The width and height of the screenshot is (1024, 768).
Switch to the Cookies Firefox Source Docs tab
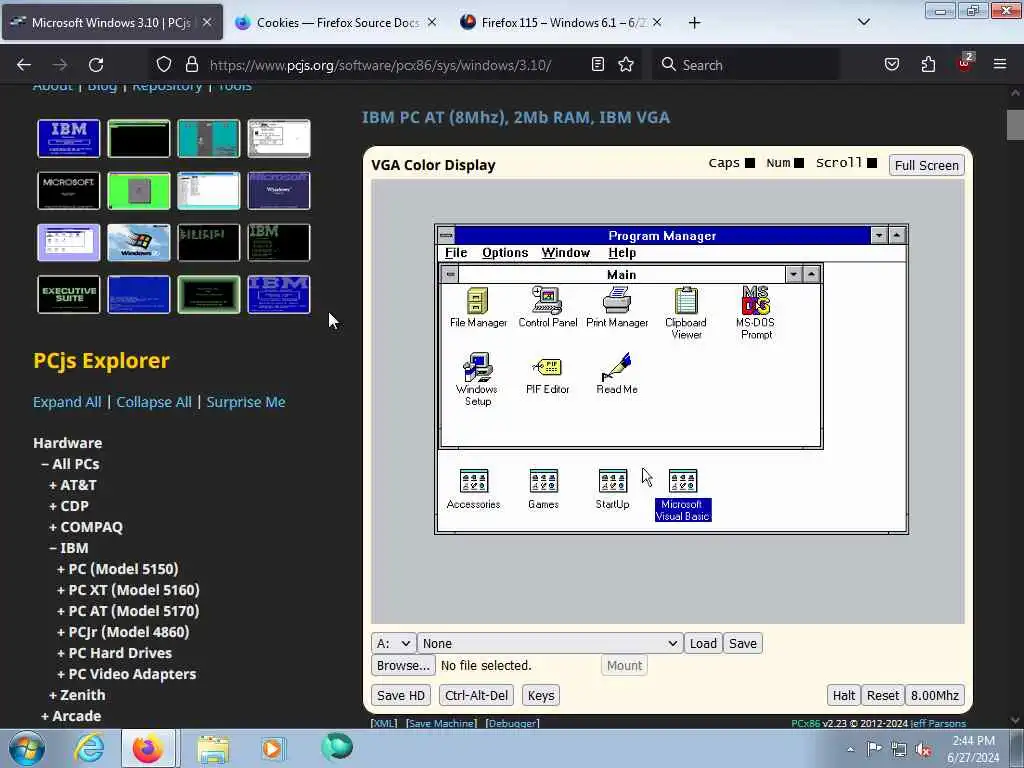(336, 23)
